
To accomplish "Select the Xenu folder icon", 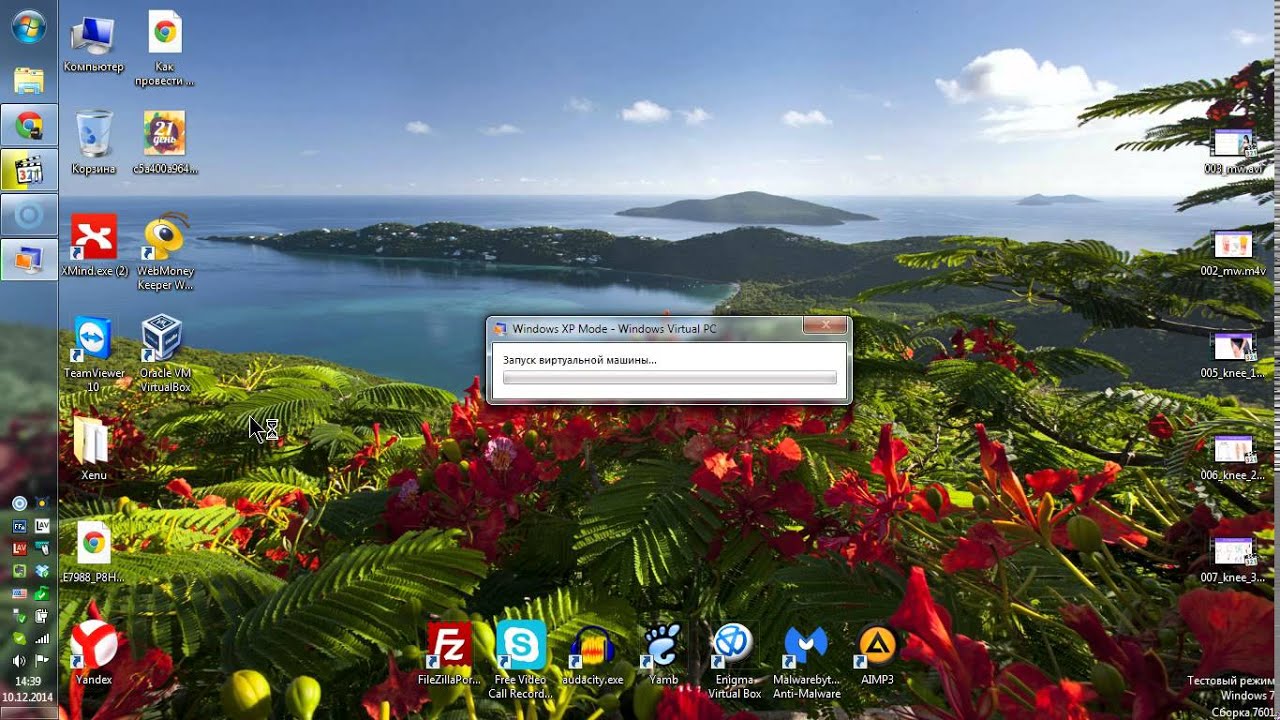I will (93, 447).
